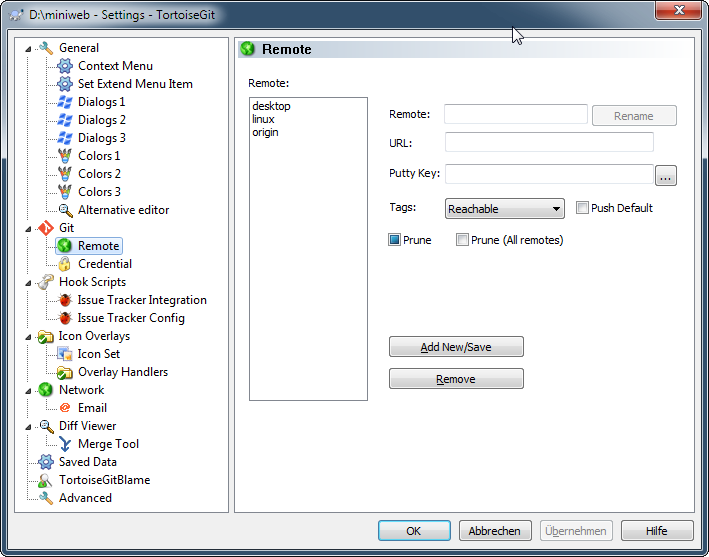Select the desktop remote in list
The height and width of the screenshot is (557, 709).
pyautogui.click(x=271, y=106)
